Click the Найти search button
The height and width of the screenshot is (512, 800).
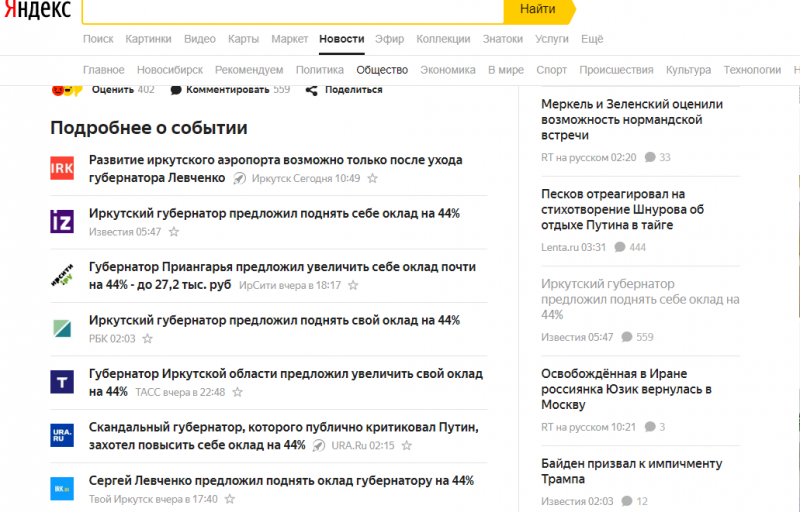click(x=538, y=10)
